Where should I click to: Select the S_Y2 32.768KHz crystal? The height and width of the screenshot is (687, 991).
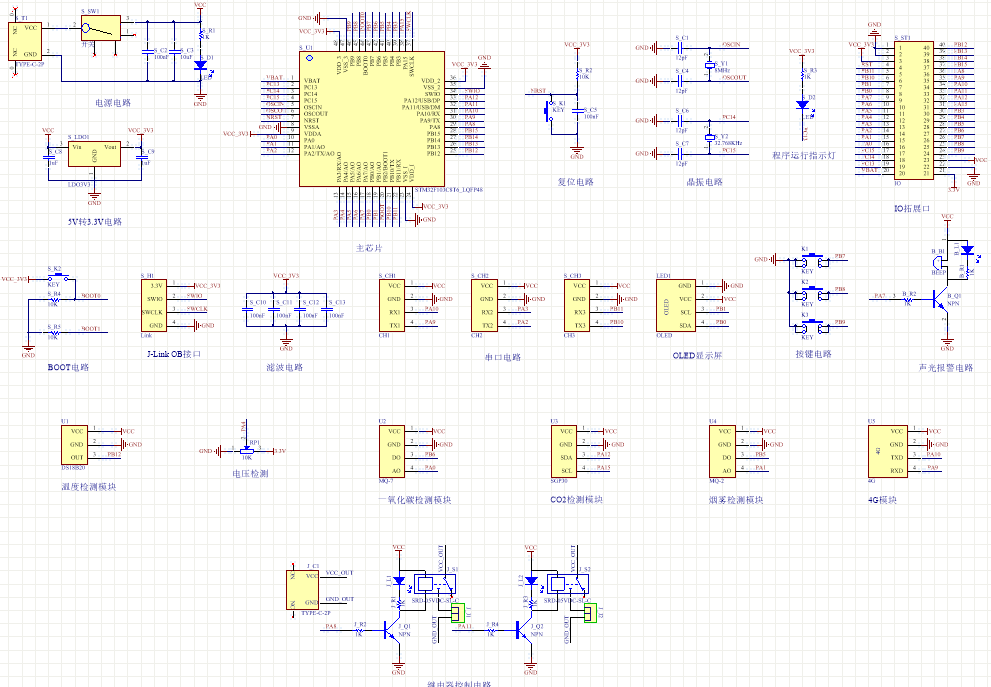coord(709,137)
